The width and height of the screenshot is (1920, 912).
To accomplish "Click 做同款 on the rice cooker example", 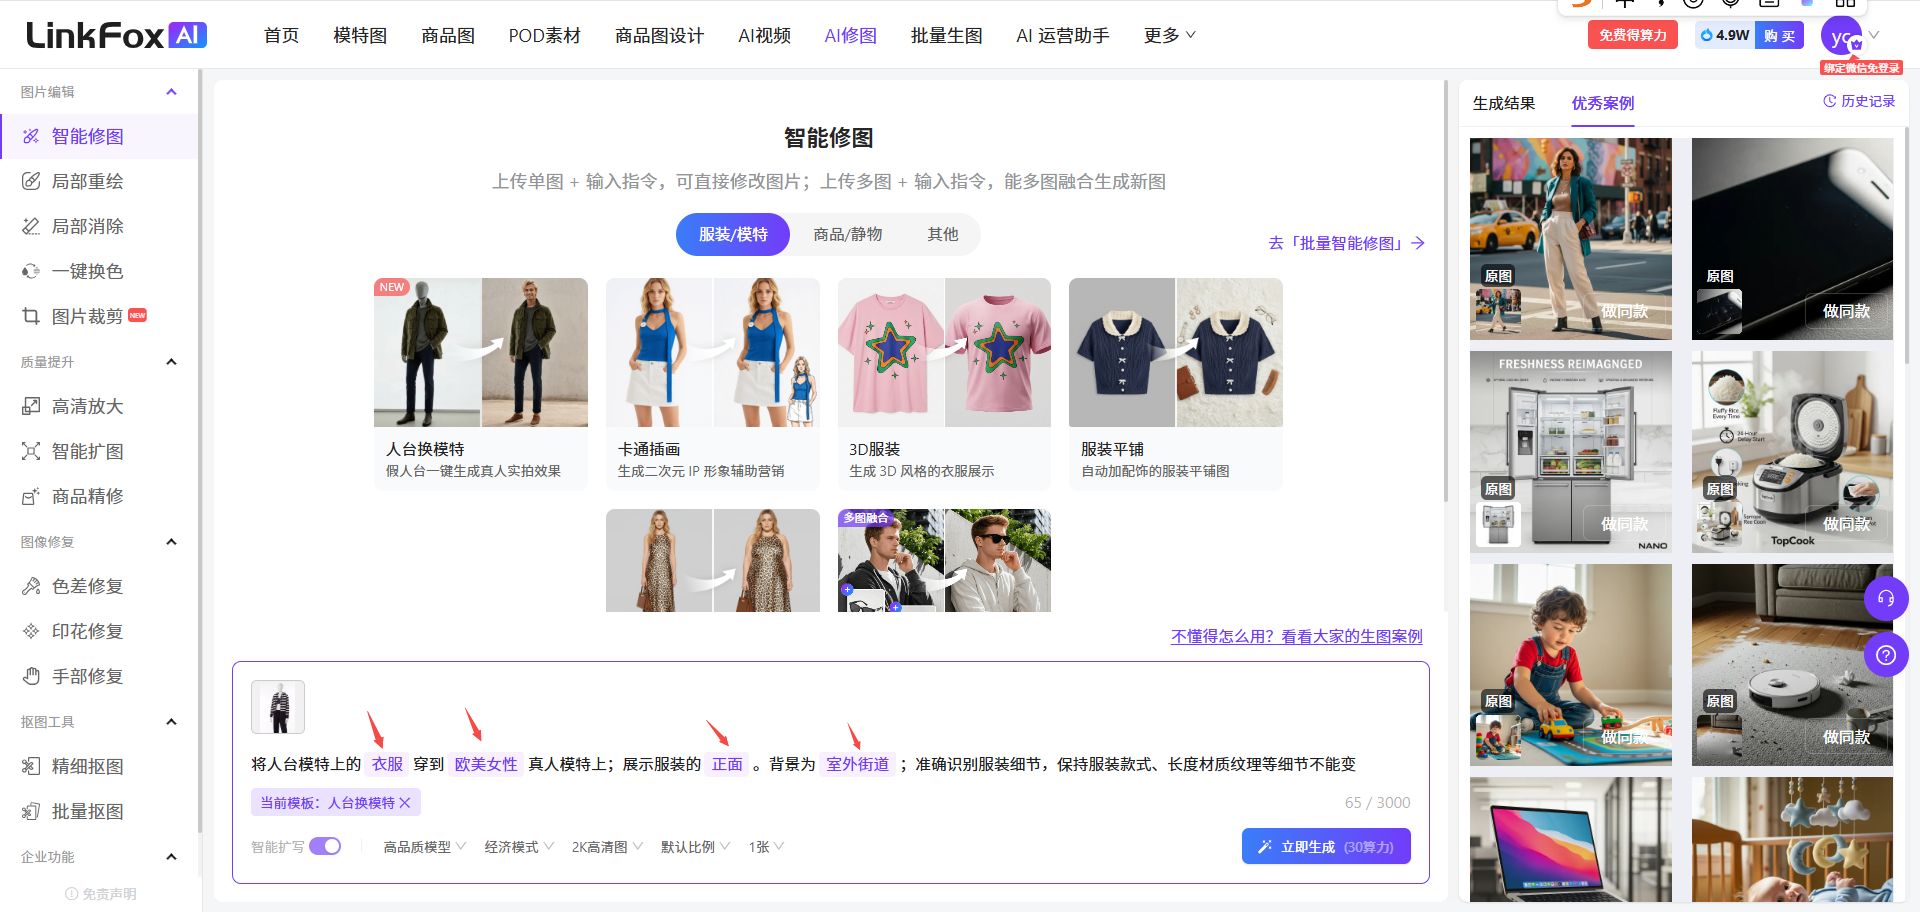I will [x=1846, y=524].
